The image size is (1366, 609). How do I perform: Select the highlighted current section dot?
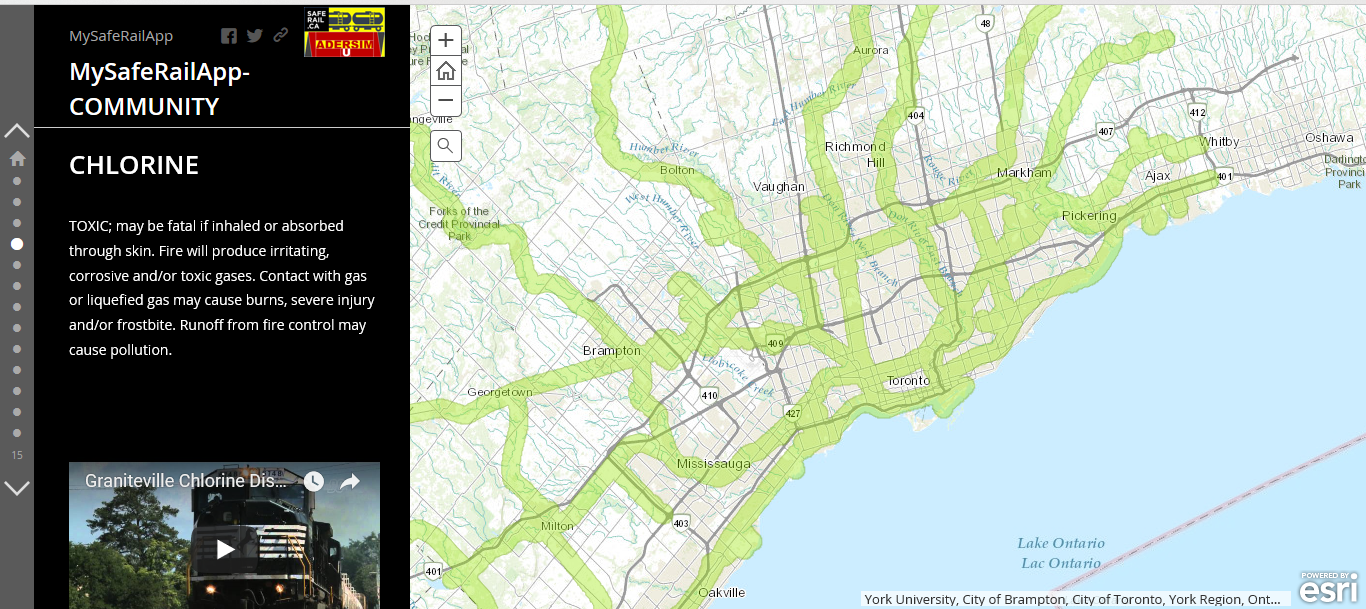[x=17, y=244]
